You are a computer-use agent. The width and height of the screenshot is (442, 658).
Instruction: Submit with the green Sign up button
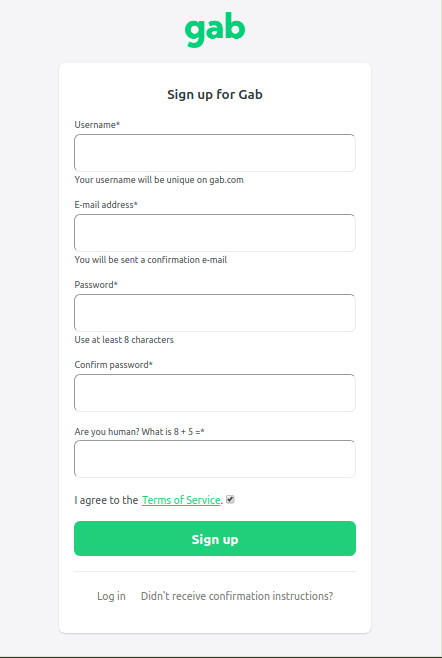coord(215,538)
